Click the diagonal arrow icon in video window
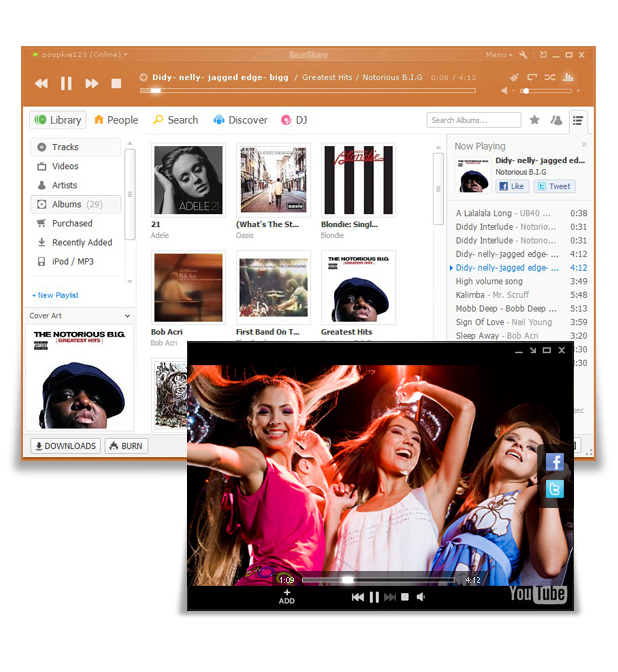Screen dimensions: 618x672 coord(533,351)
